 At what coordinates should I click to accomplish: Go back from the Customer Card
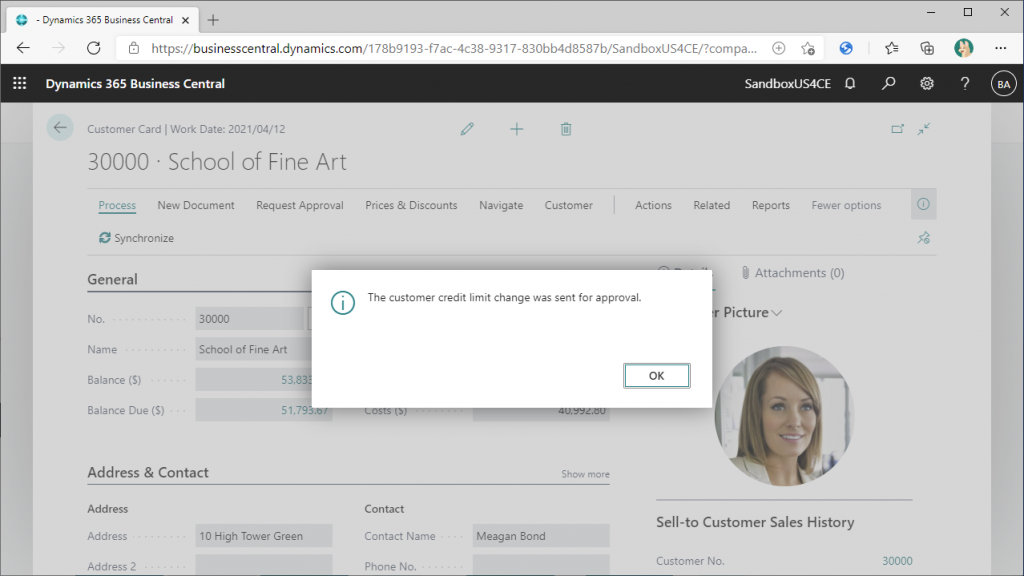coord(60,128)
